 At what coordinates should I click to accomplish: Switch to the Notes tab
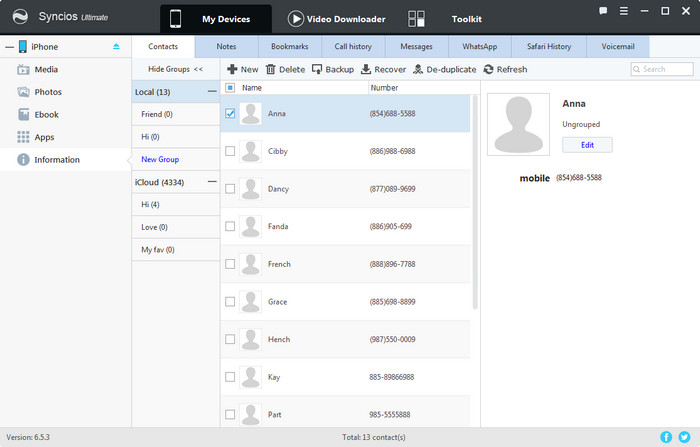[226, 46]
